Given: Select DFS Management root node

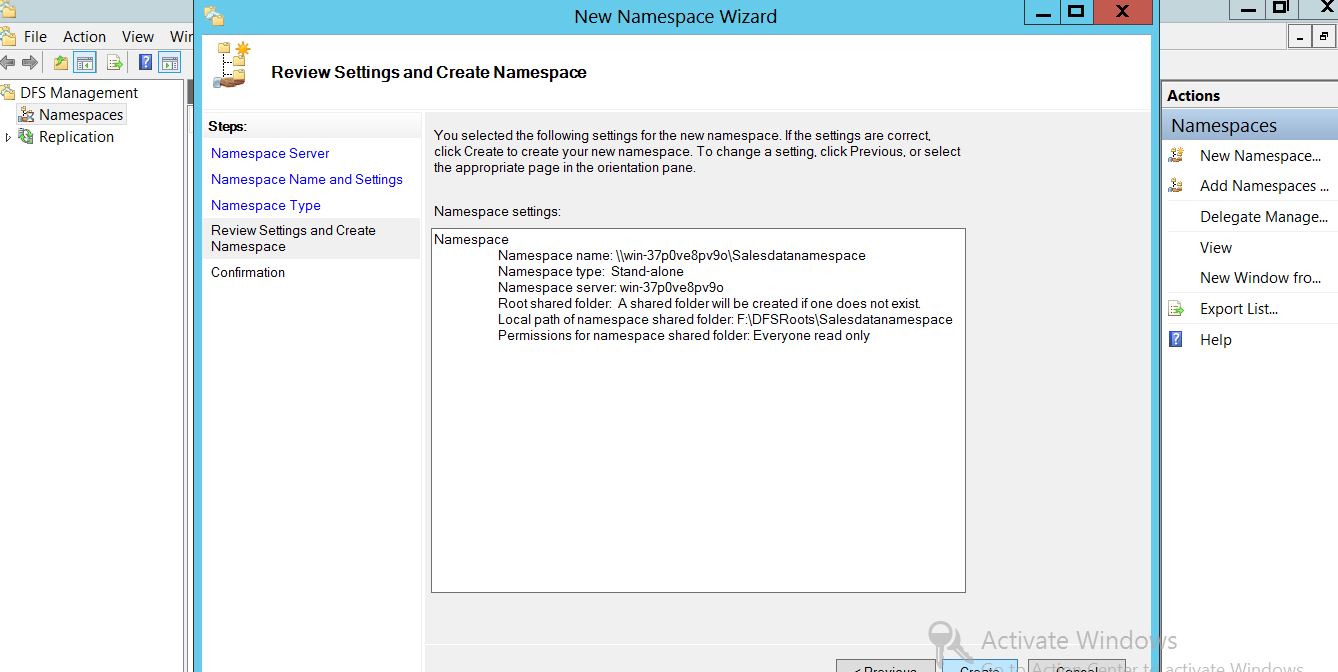Looking at the screenshot, I should [78, 93].
